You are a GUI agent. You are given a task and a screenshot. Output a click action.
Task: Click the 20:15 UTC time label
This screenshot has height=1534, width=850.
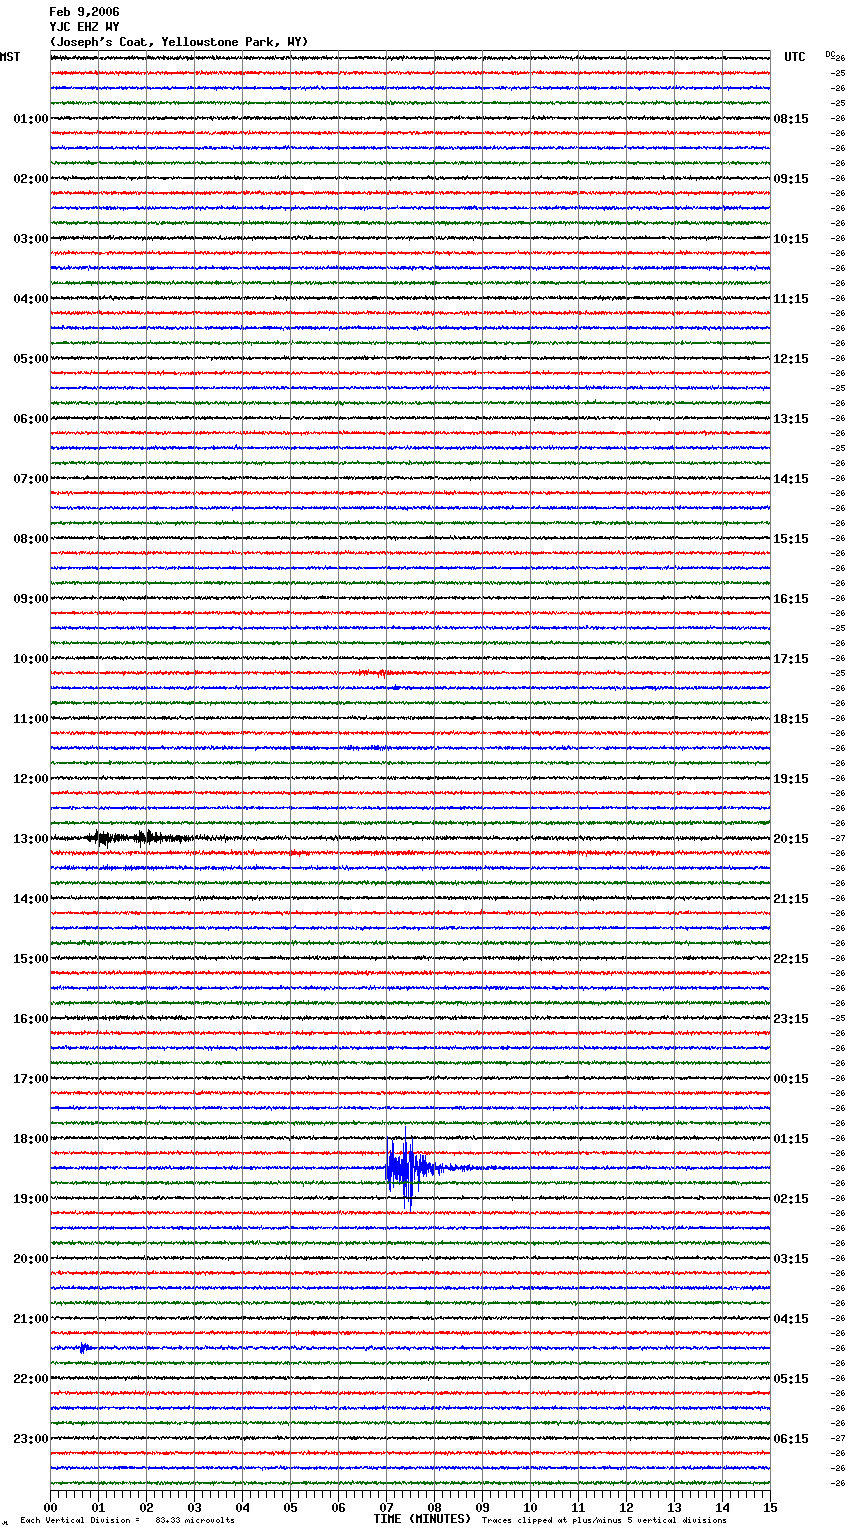pos(791,839)
